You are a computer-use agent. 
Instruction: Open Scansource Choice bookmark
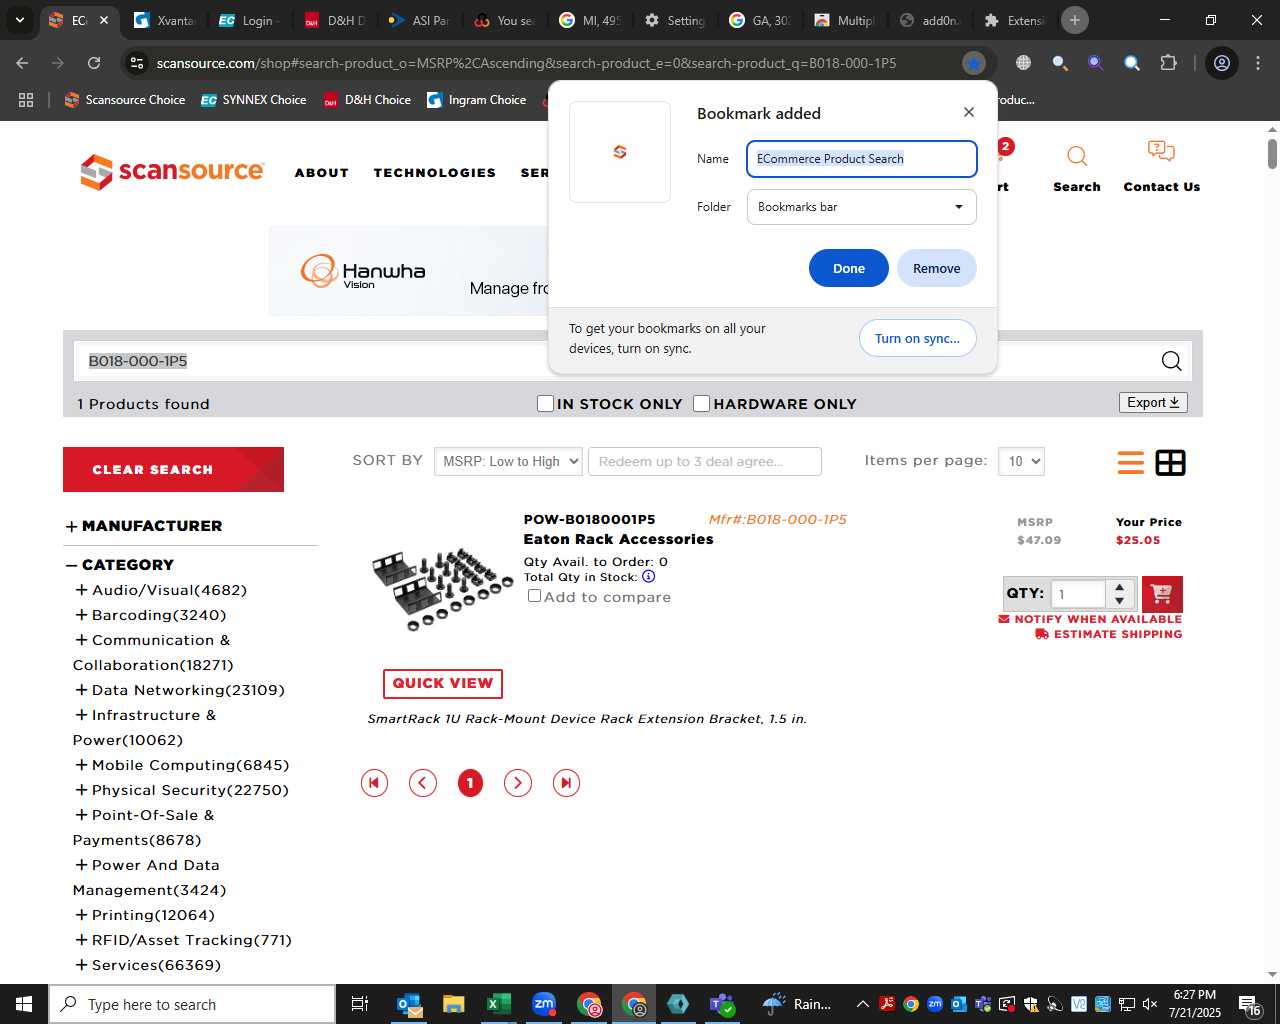(x=125, y=100)
